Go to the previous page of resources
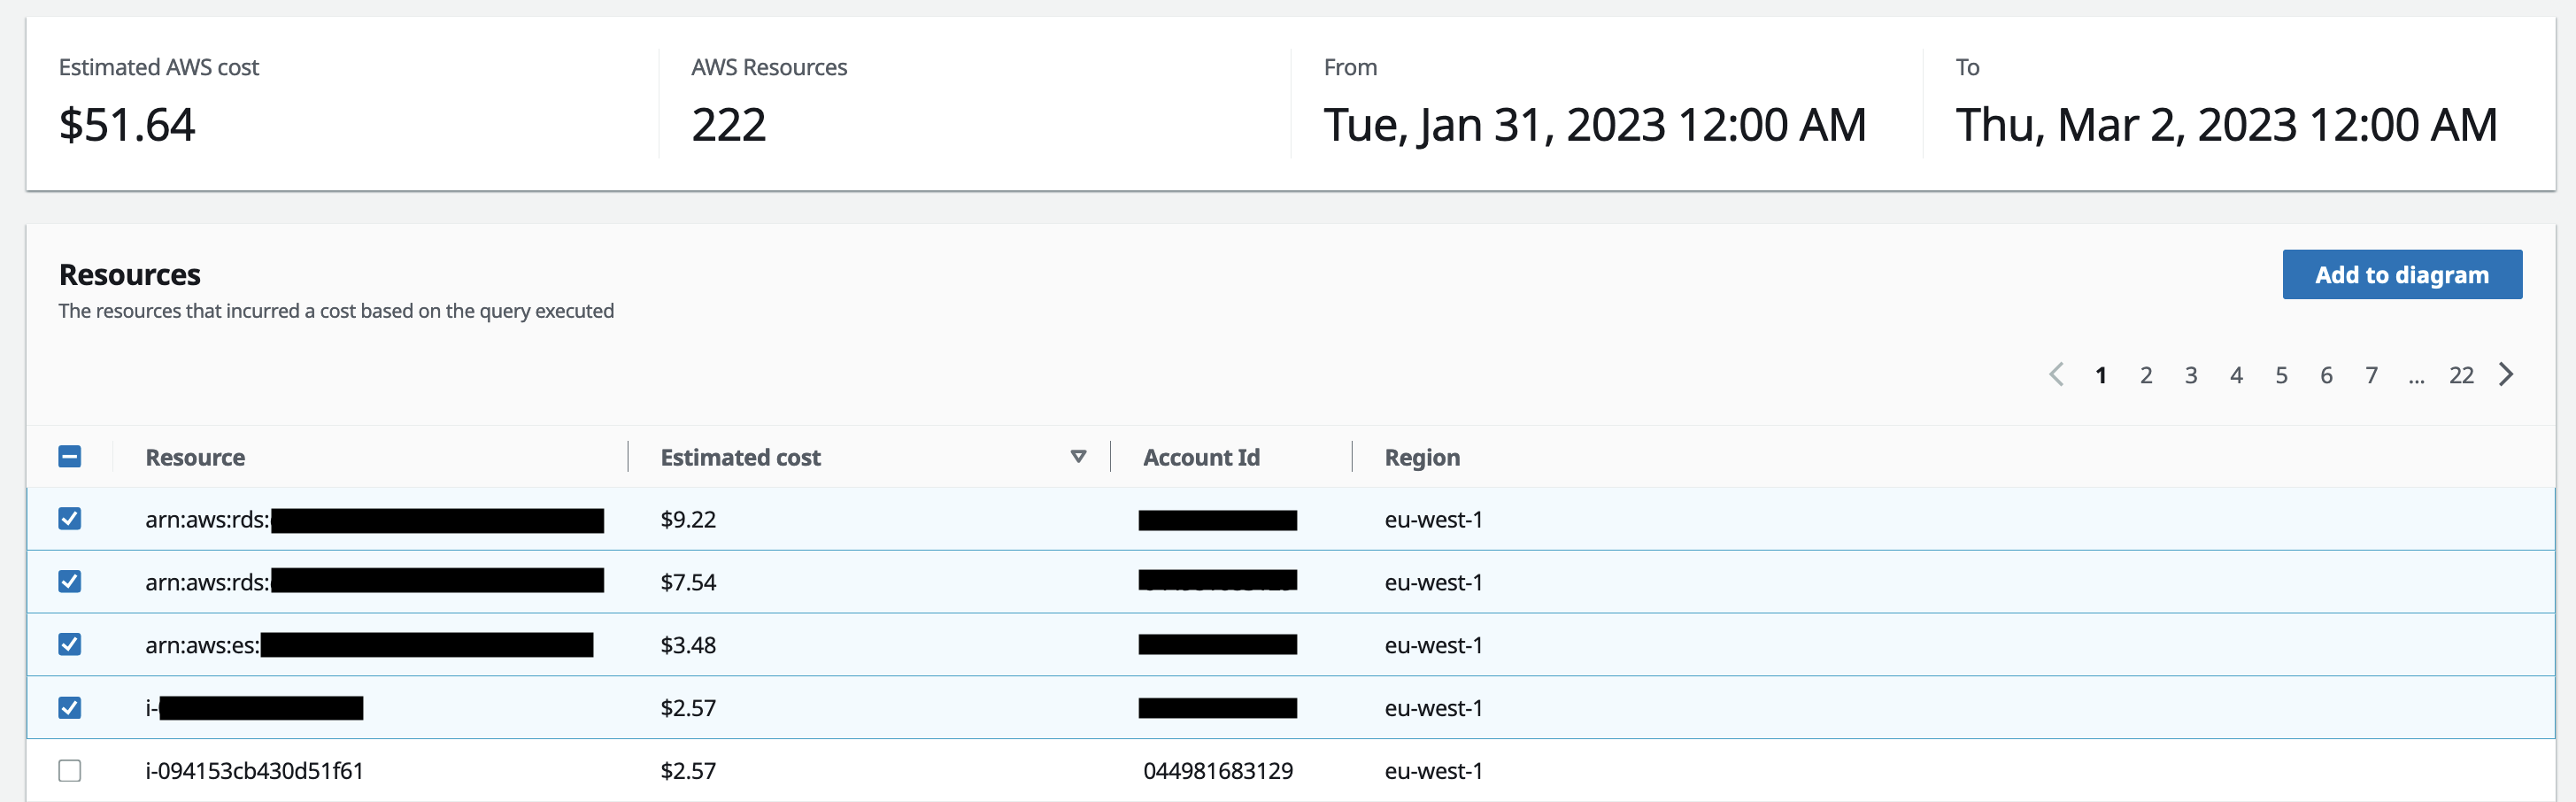 2056,374
